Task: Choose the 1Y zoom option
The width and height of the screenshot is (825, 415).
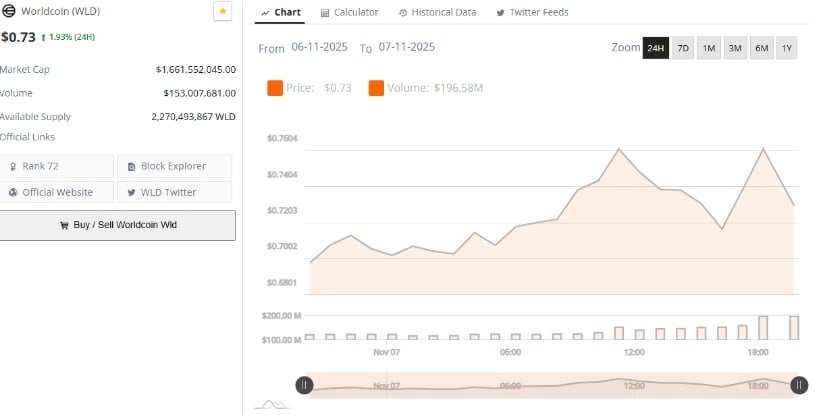Action: (x=786, y=48)
